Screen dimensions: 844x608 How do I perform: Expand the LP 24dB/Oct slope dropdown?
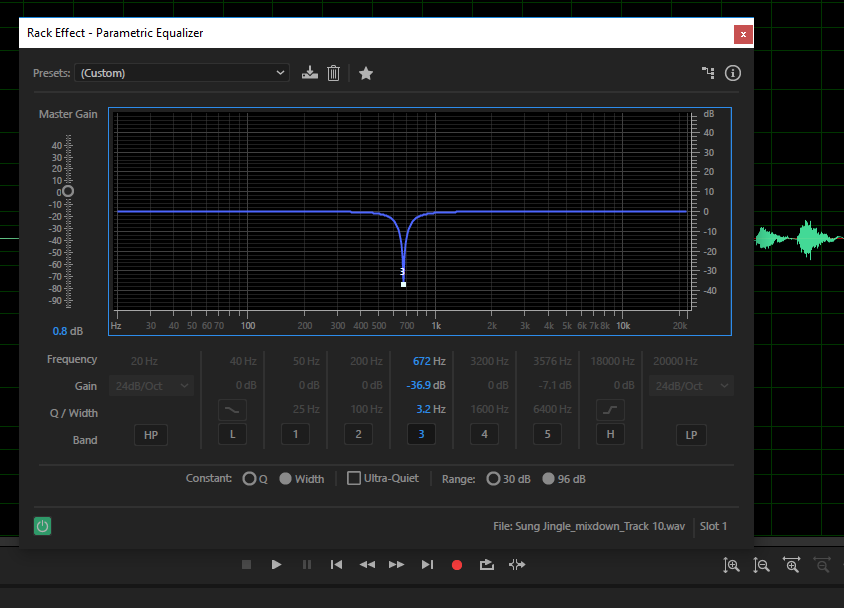point(691,386)
